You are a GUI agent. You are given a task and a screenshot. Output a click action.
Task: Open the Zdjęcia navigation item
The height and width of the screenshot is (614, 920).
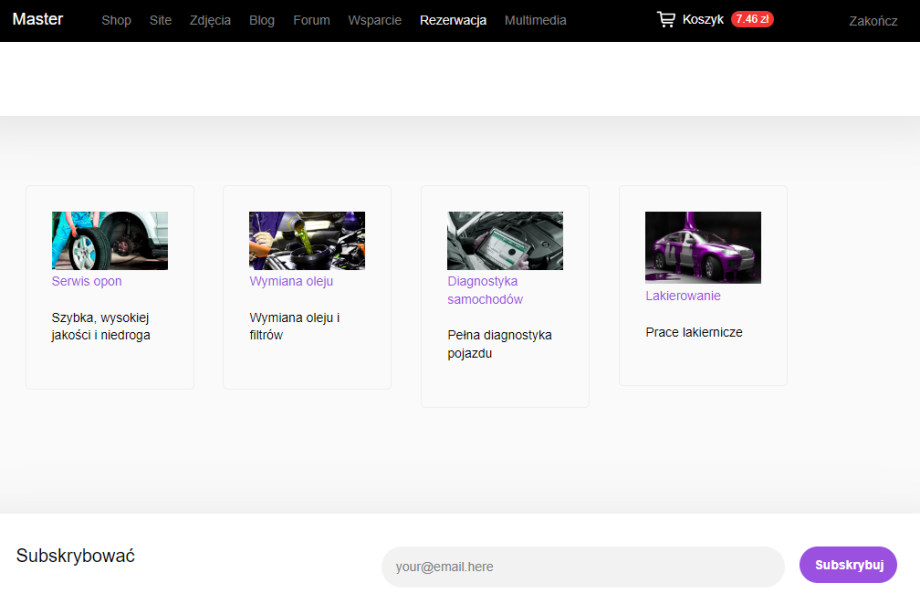(210, 20)
